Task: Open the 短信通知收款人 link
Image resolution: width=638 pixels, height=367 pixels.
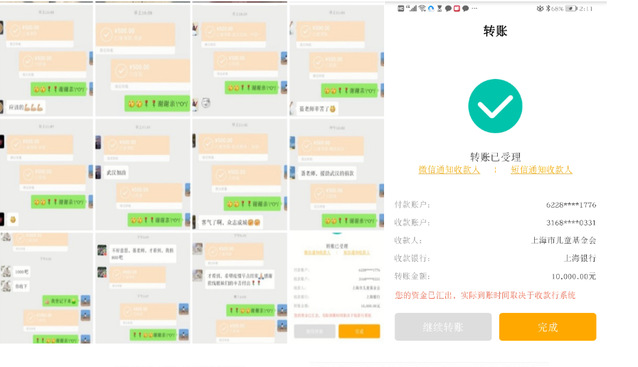Action: (541, 170)
